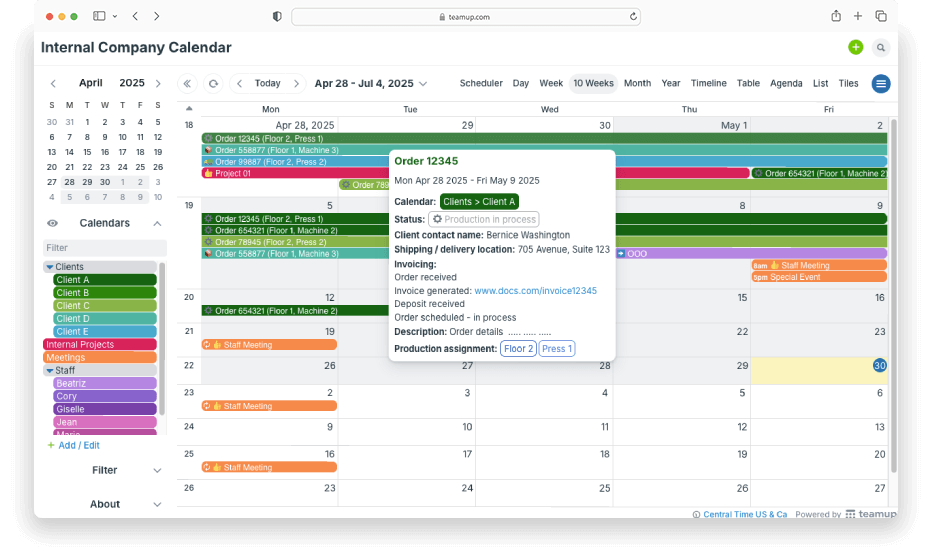This screenshot has width=932, height=559.
Task: Collapse the Clients folder in sidebar
Action: coord(50,267)
